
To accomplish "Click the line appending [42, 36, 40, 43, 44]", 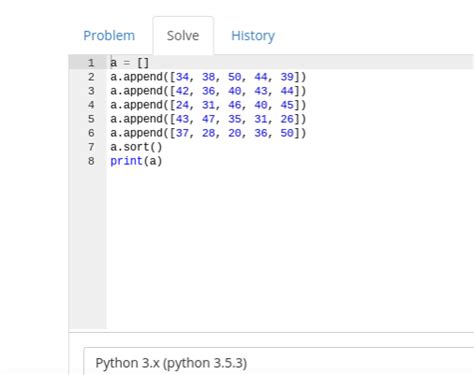I will coord(208,91).
